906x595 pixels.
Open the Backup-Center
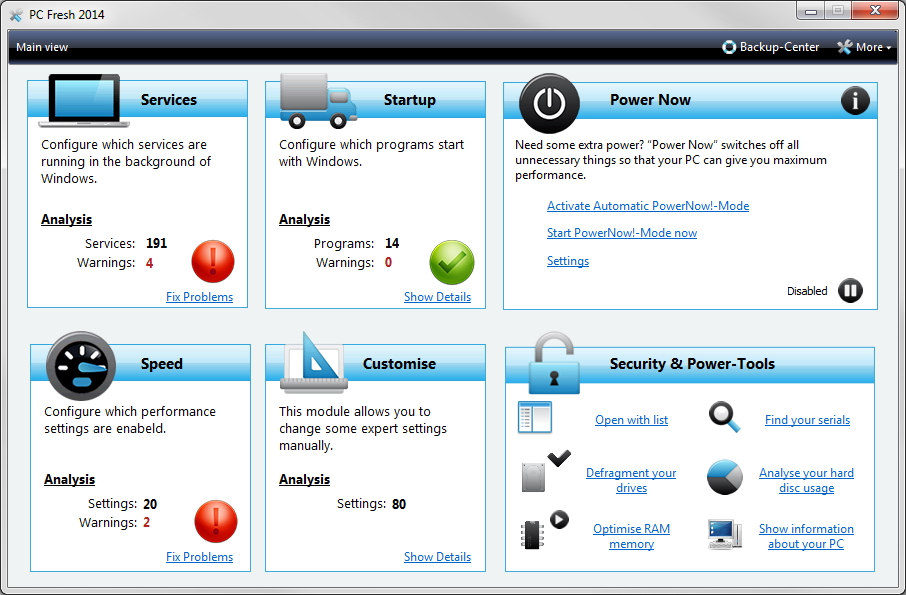770,47
